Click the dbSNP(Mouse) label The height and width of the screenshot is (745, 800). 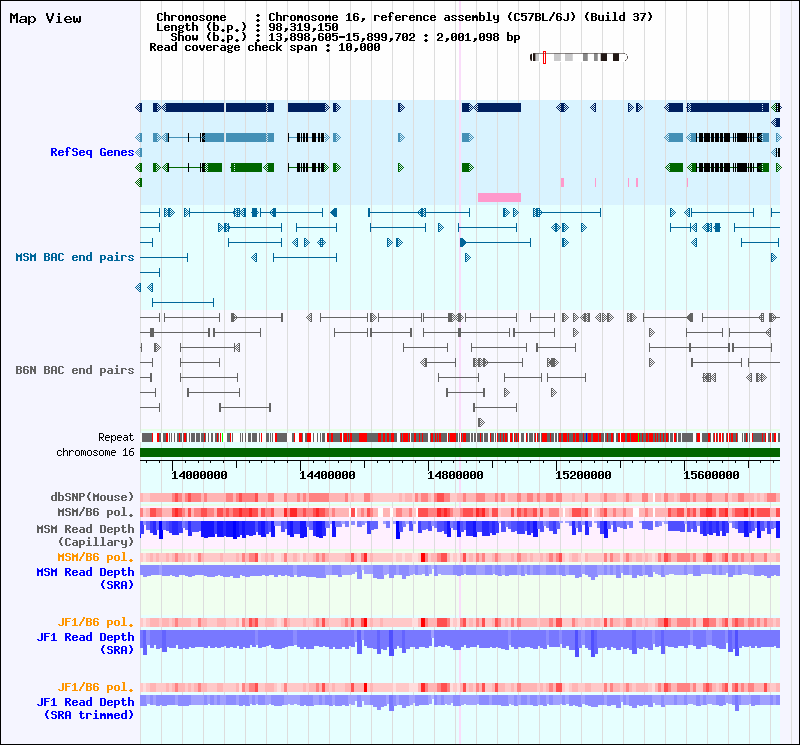click(x=92, y=497)
